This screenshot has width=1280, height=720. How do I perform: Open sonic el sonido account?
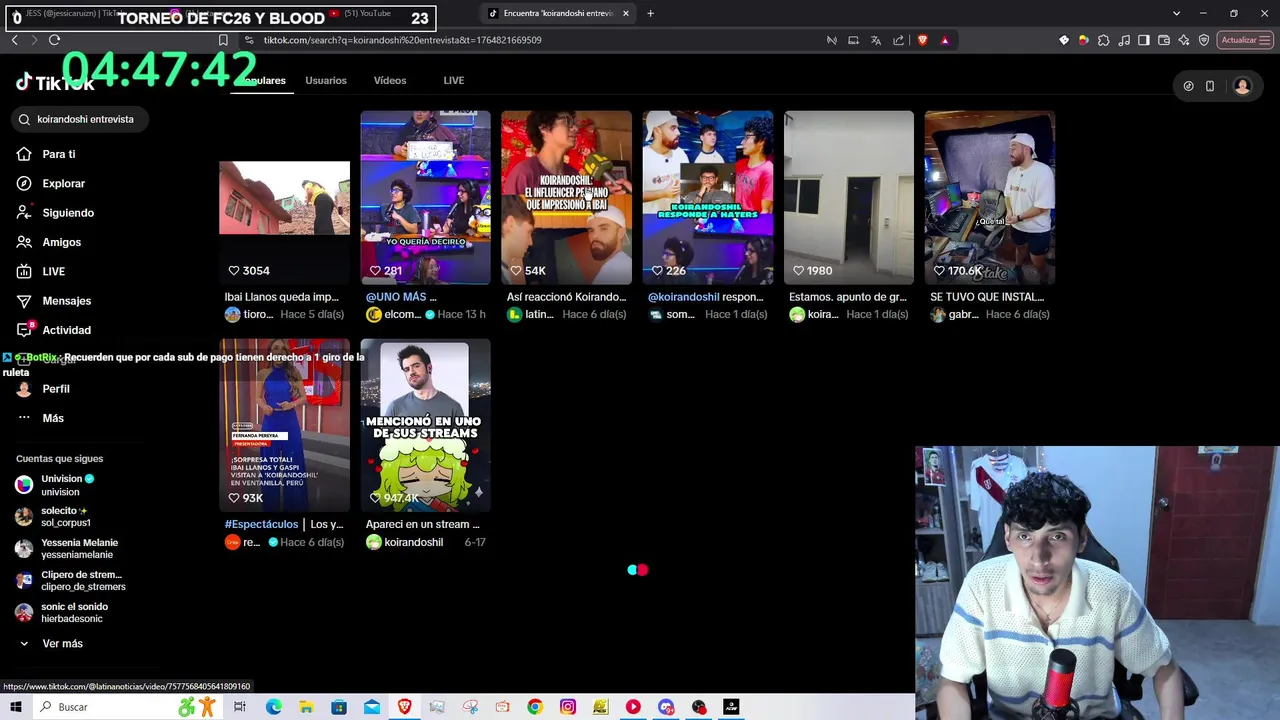pos(61,613)
